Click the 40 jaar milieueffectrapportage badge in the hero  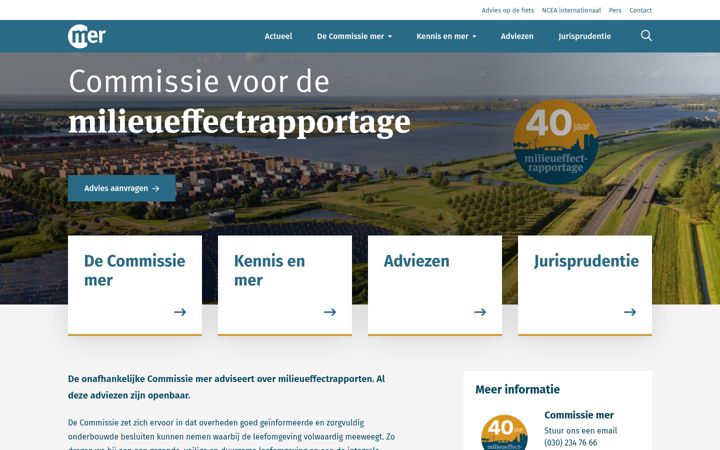(x=556, y=142)
